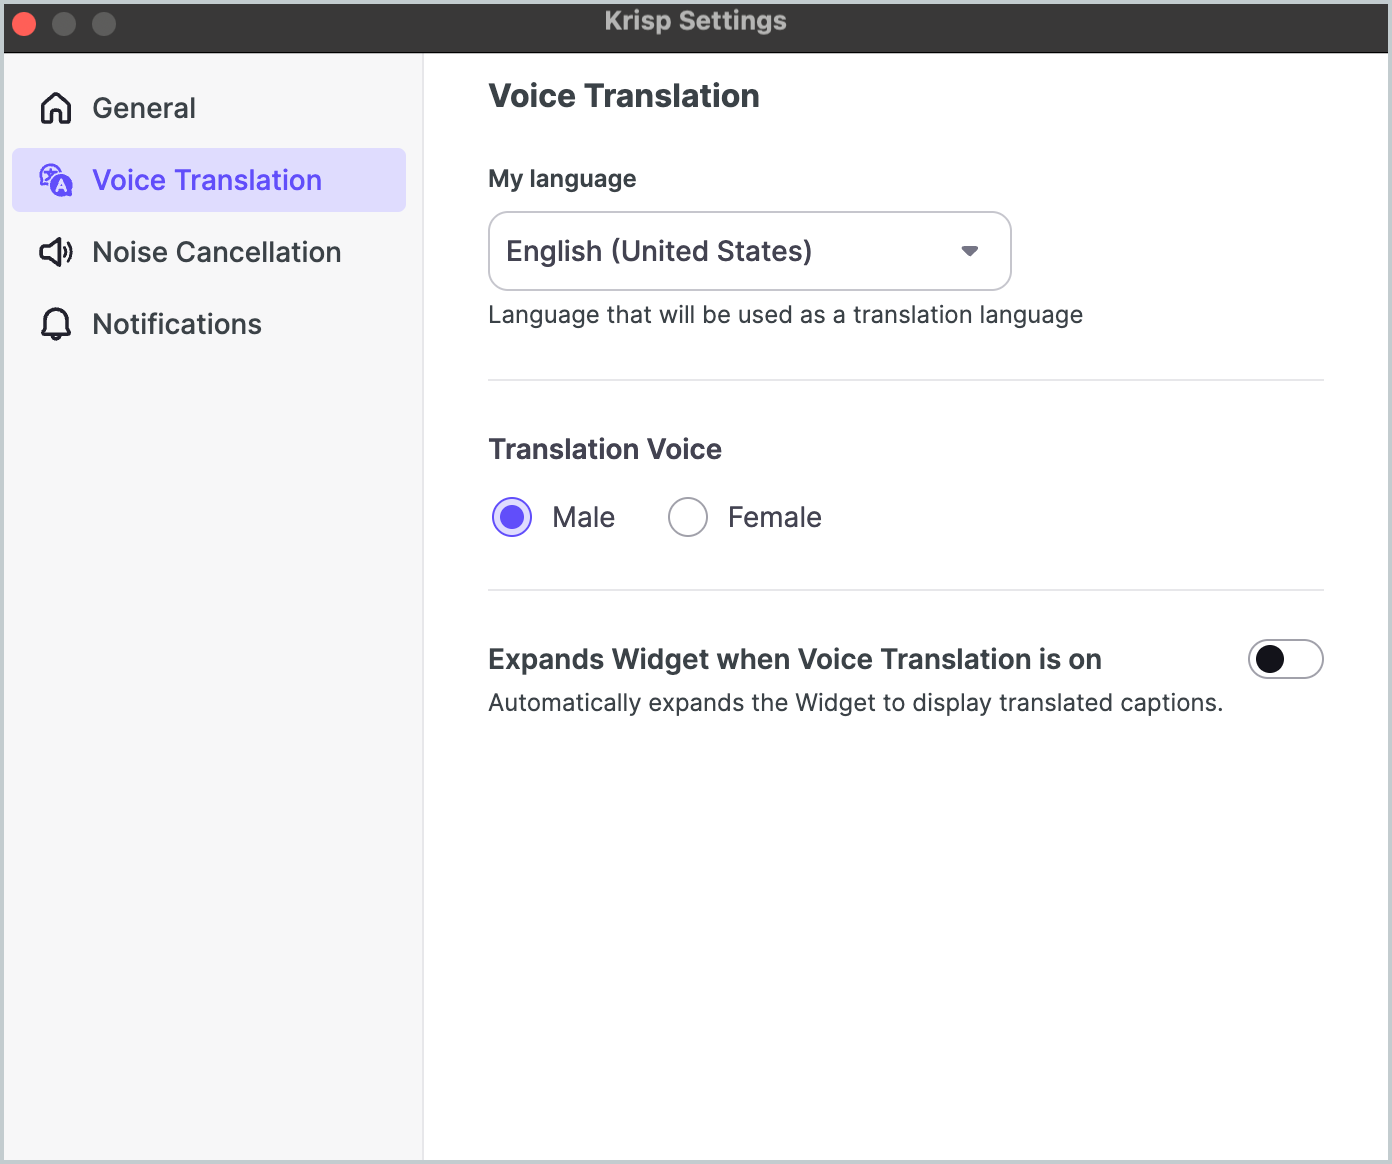Image resolution: width=1392 pixels, height=1164 pixels.
Task: Click the toggle knob for widget expansion
Action: 1271,659
